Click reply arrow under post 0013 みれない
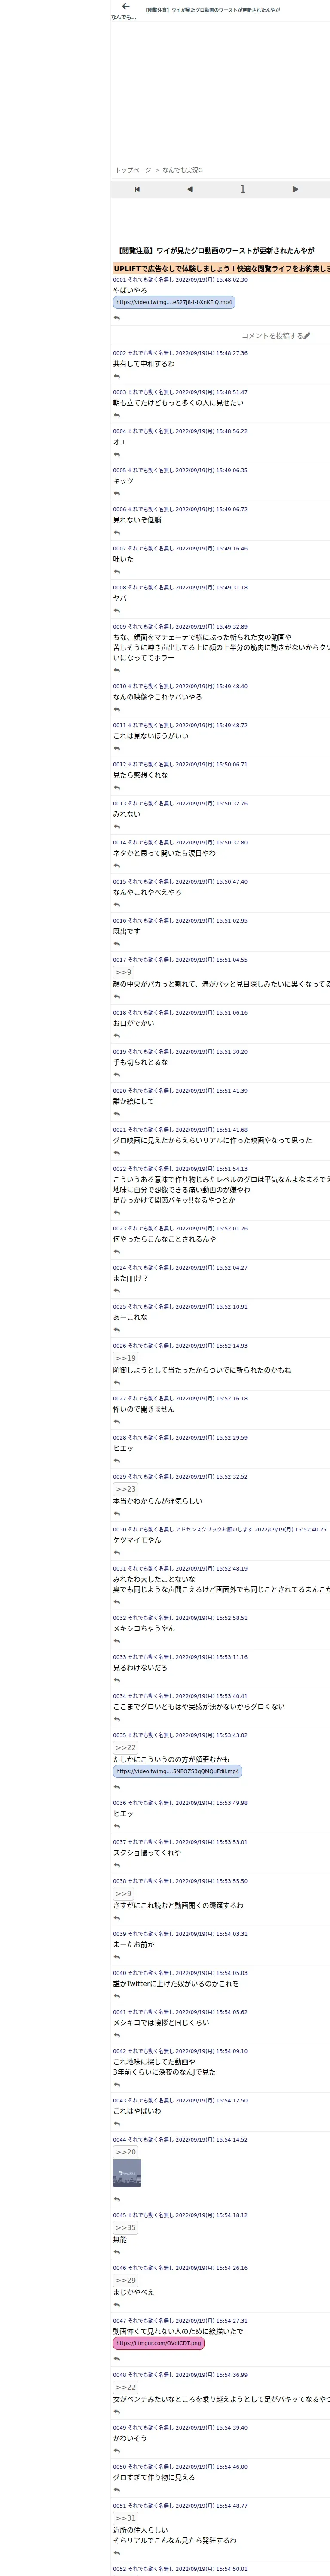This screenshot has width=330, height=2576. click(x=117, y=827)
